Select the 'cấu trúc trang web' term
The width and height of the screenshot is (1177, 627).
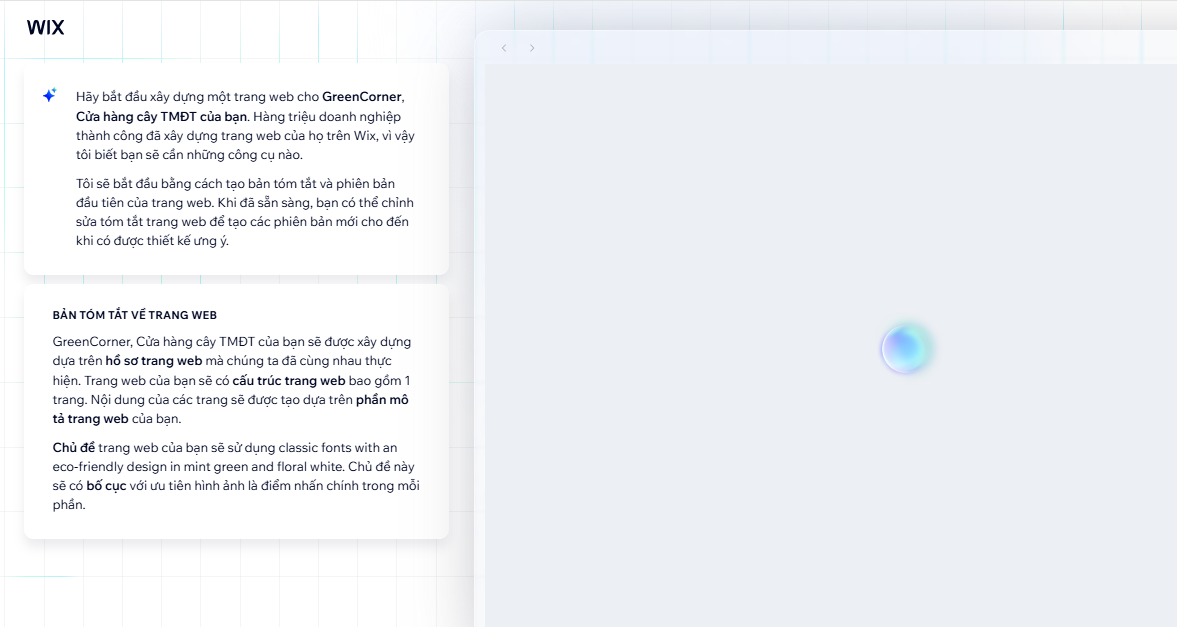288,381
